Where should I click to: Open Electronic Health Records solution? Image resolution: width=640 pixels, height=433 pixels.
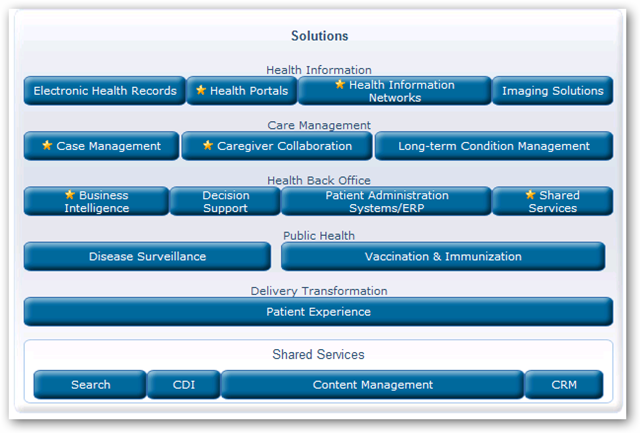[105, 91]
